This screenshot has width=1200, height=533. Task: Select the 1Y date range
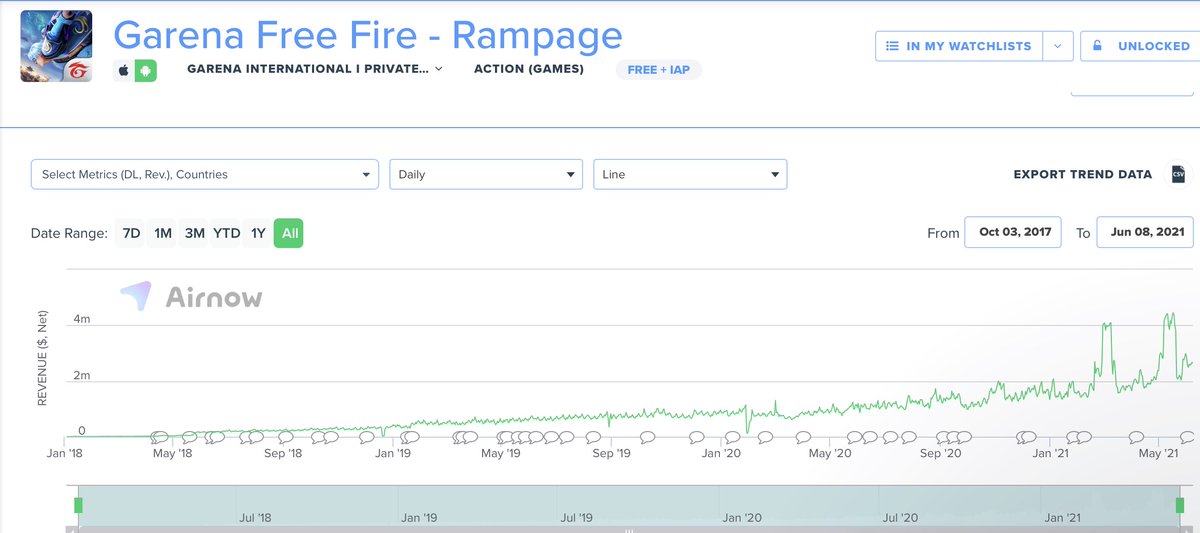tap(258, 233)
